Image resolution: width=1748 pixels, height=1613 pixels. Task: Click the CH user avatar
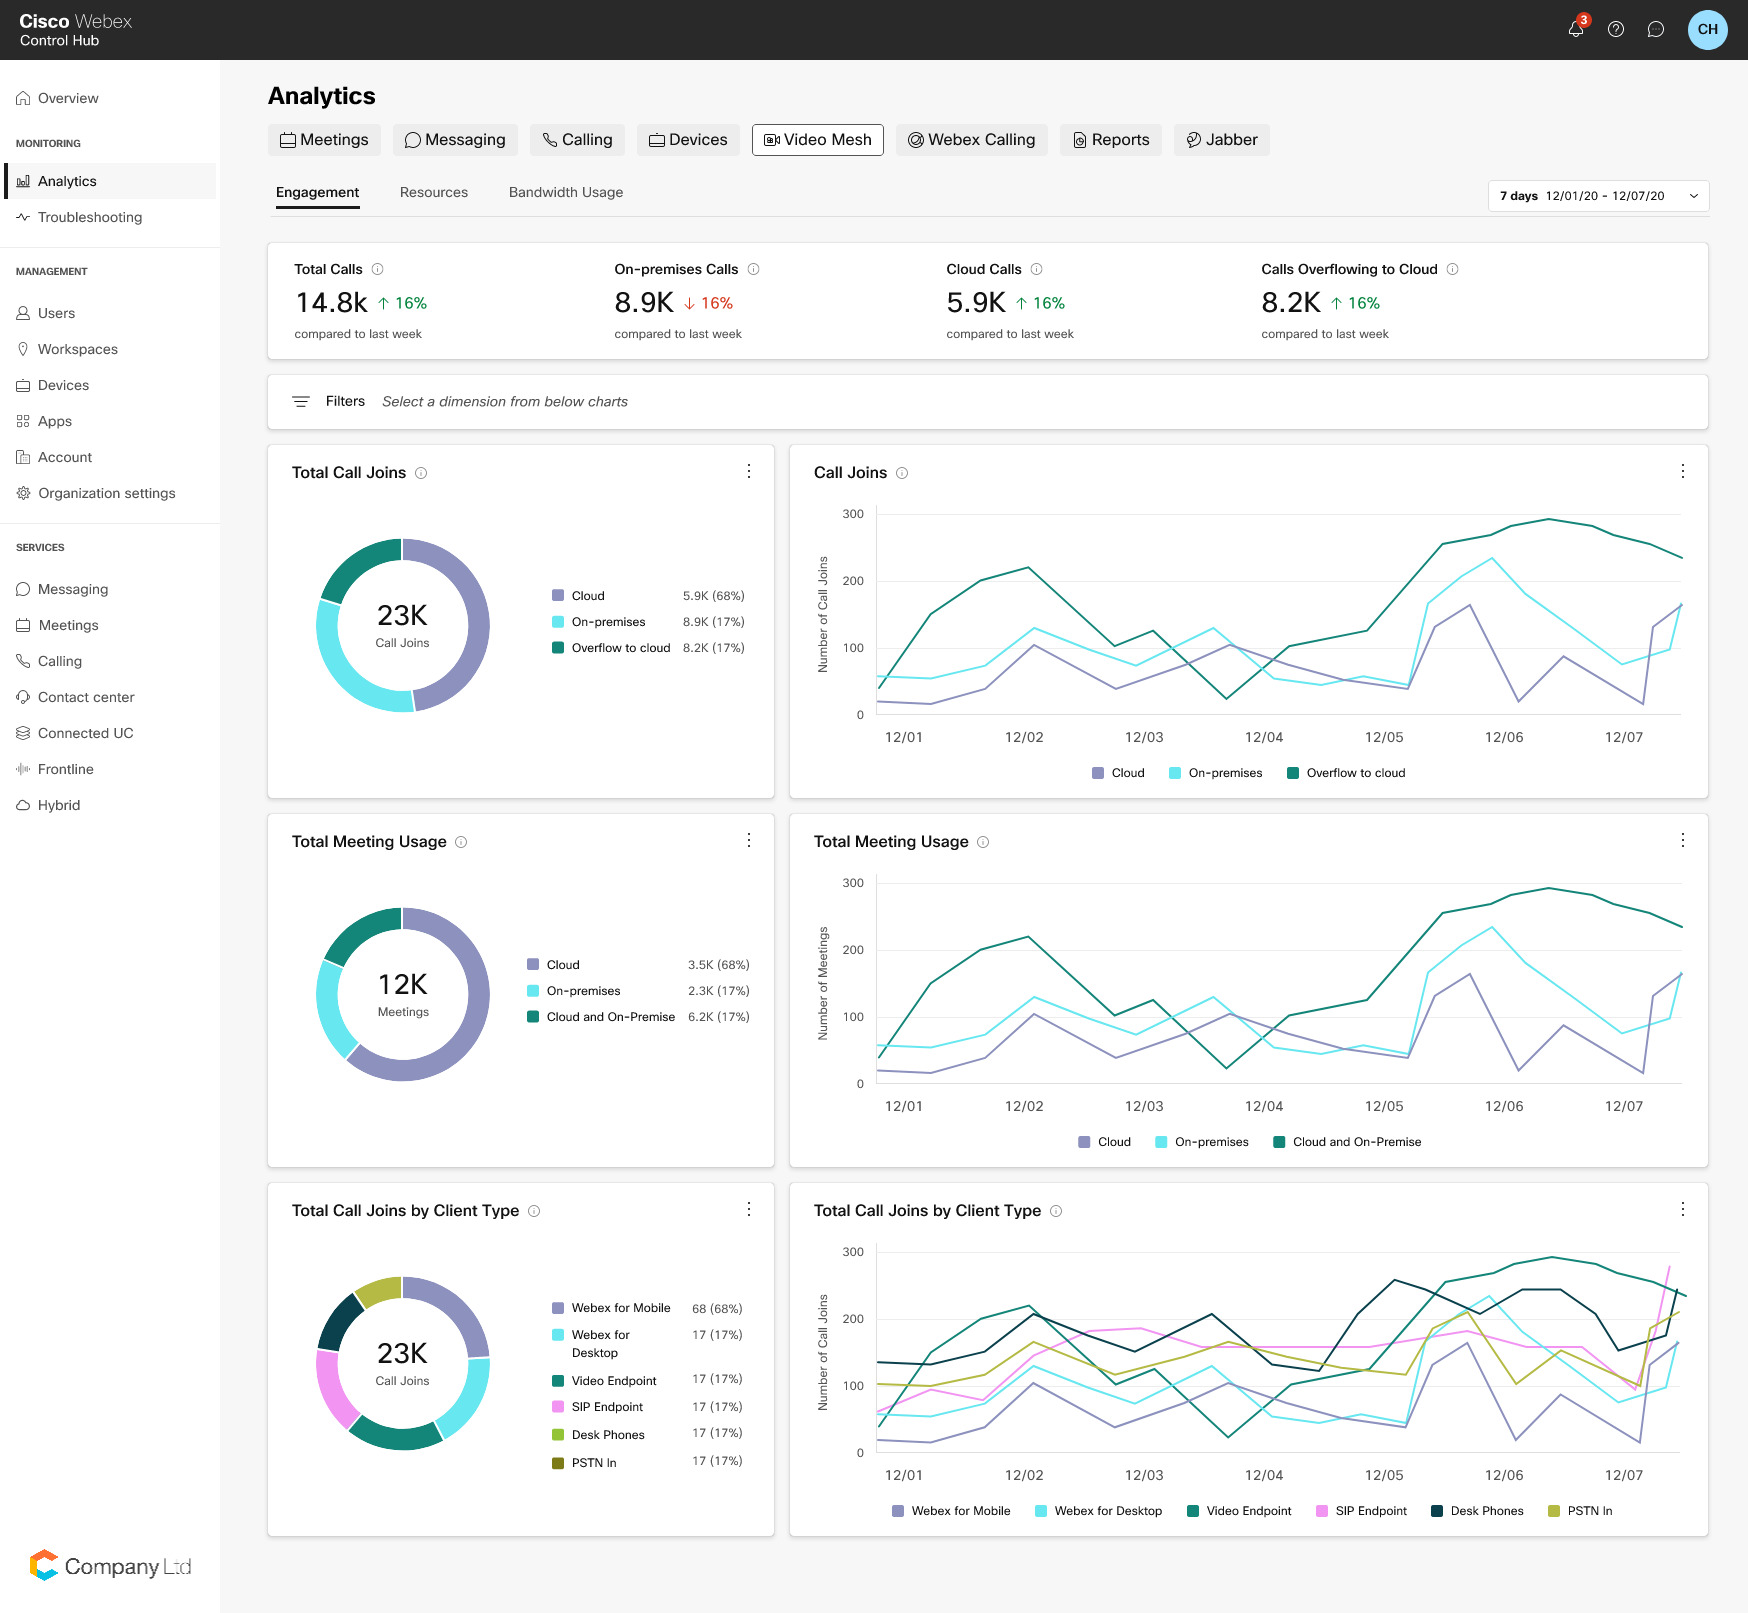pos(1707,29)
